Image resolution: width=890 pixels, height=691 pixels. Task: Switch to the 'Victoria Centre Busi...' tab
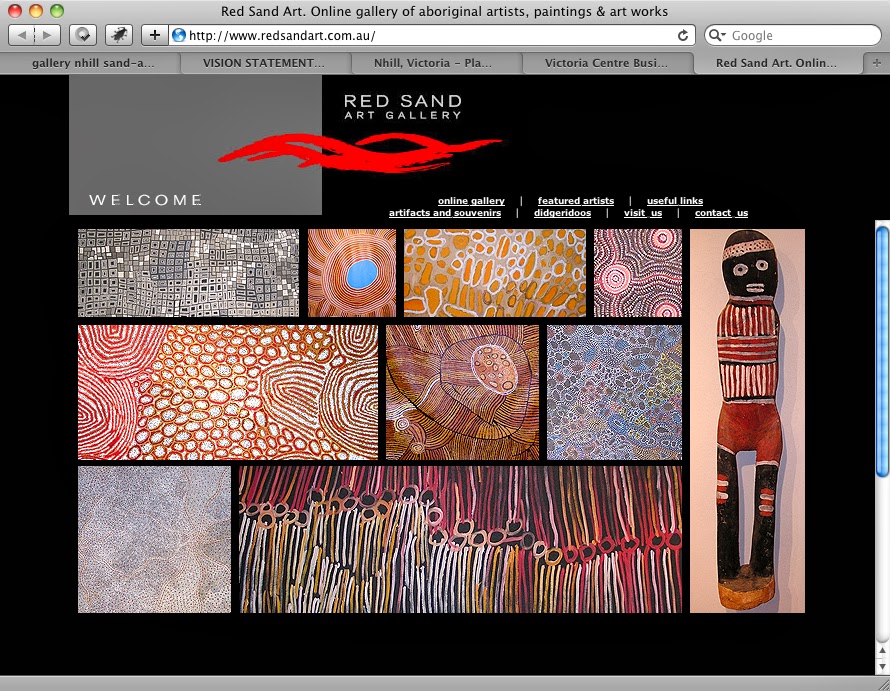(x=607, y=63)
